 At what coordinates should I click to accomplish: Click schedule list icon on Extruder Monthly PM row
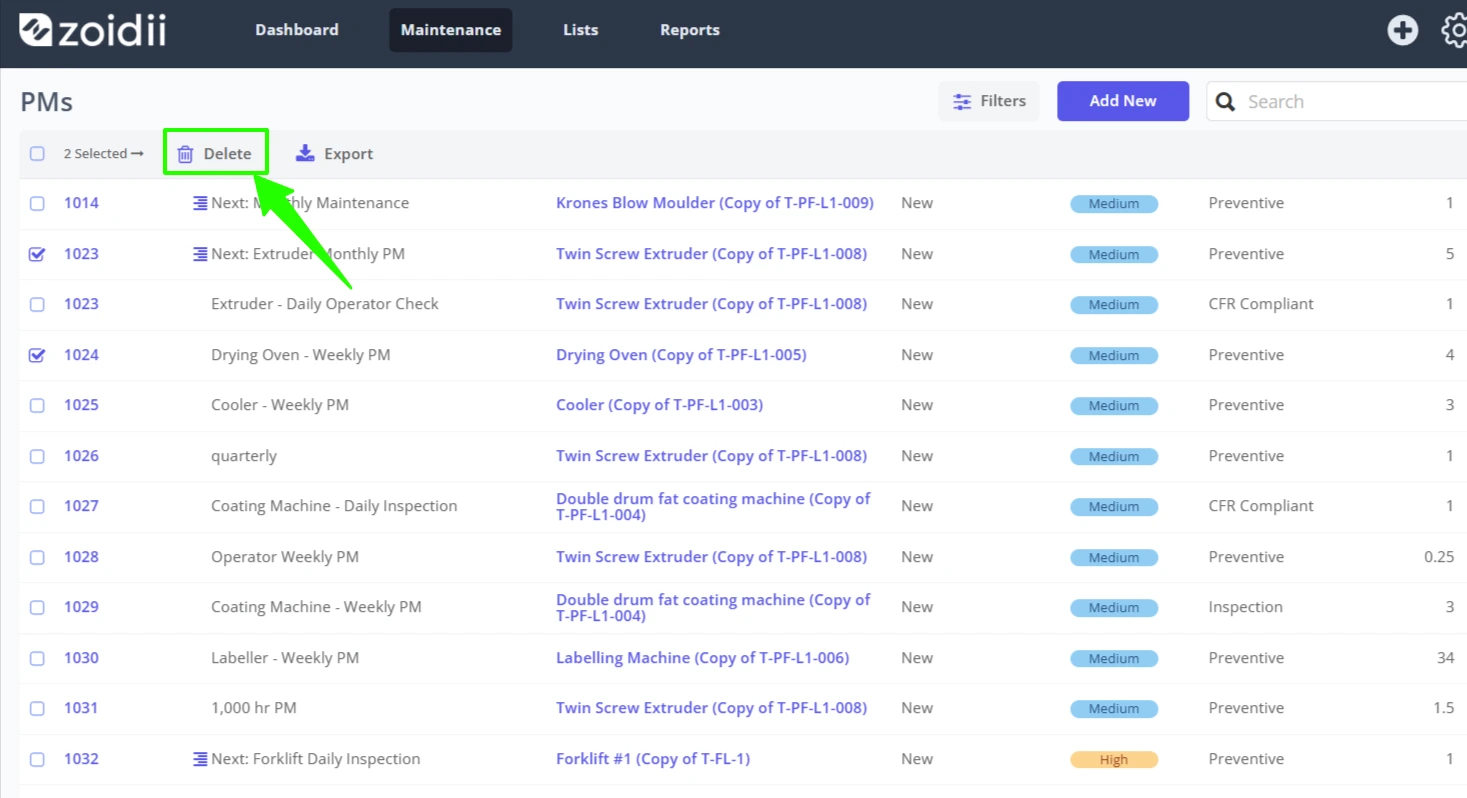[x=200, y=254]
